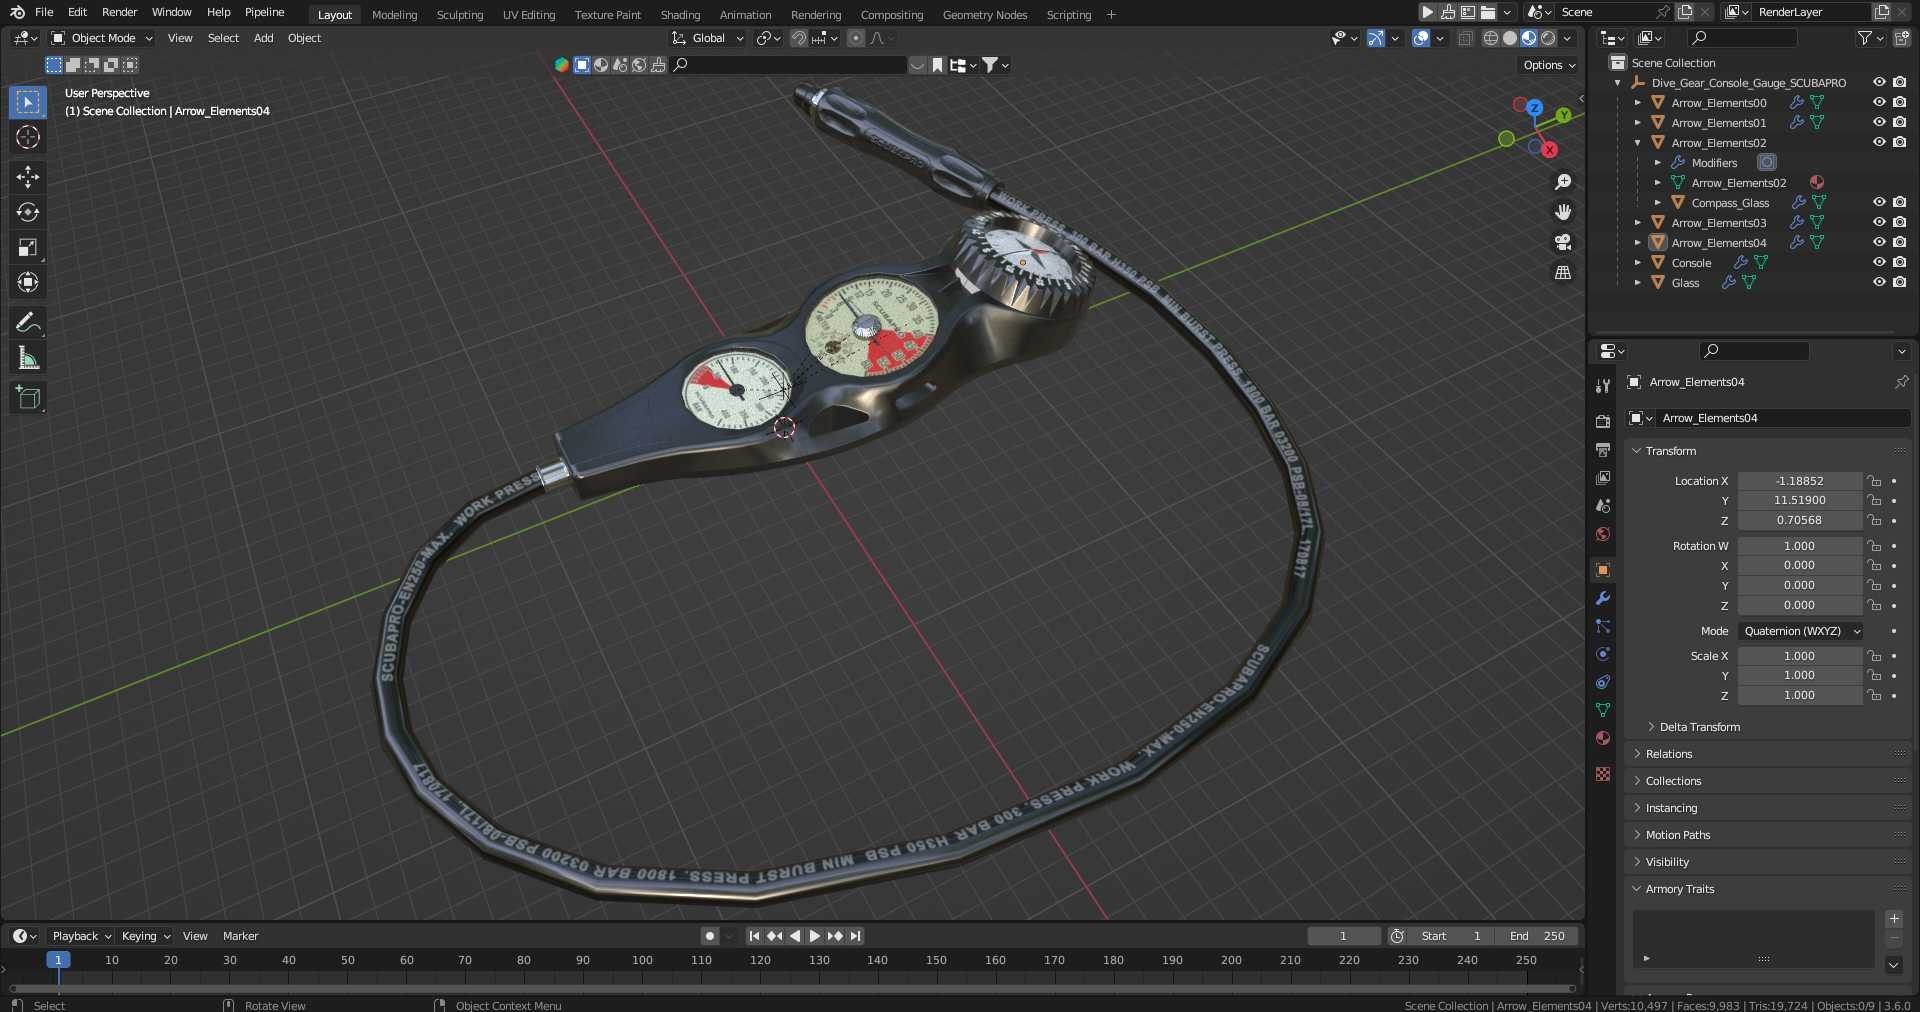Play animation forward
Viewport: 1920px width, 1012px height.
click(814, 936)
